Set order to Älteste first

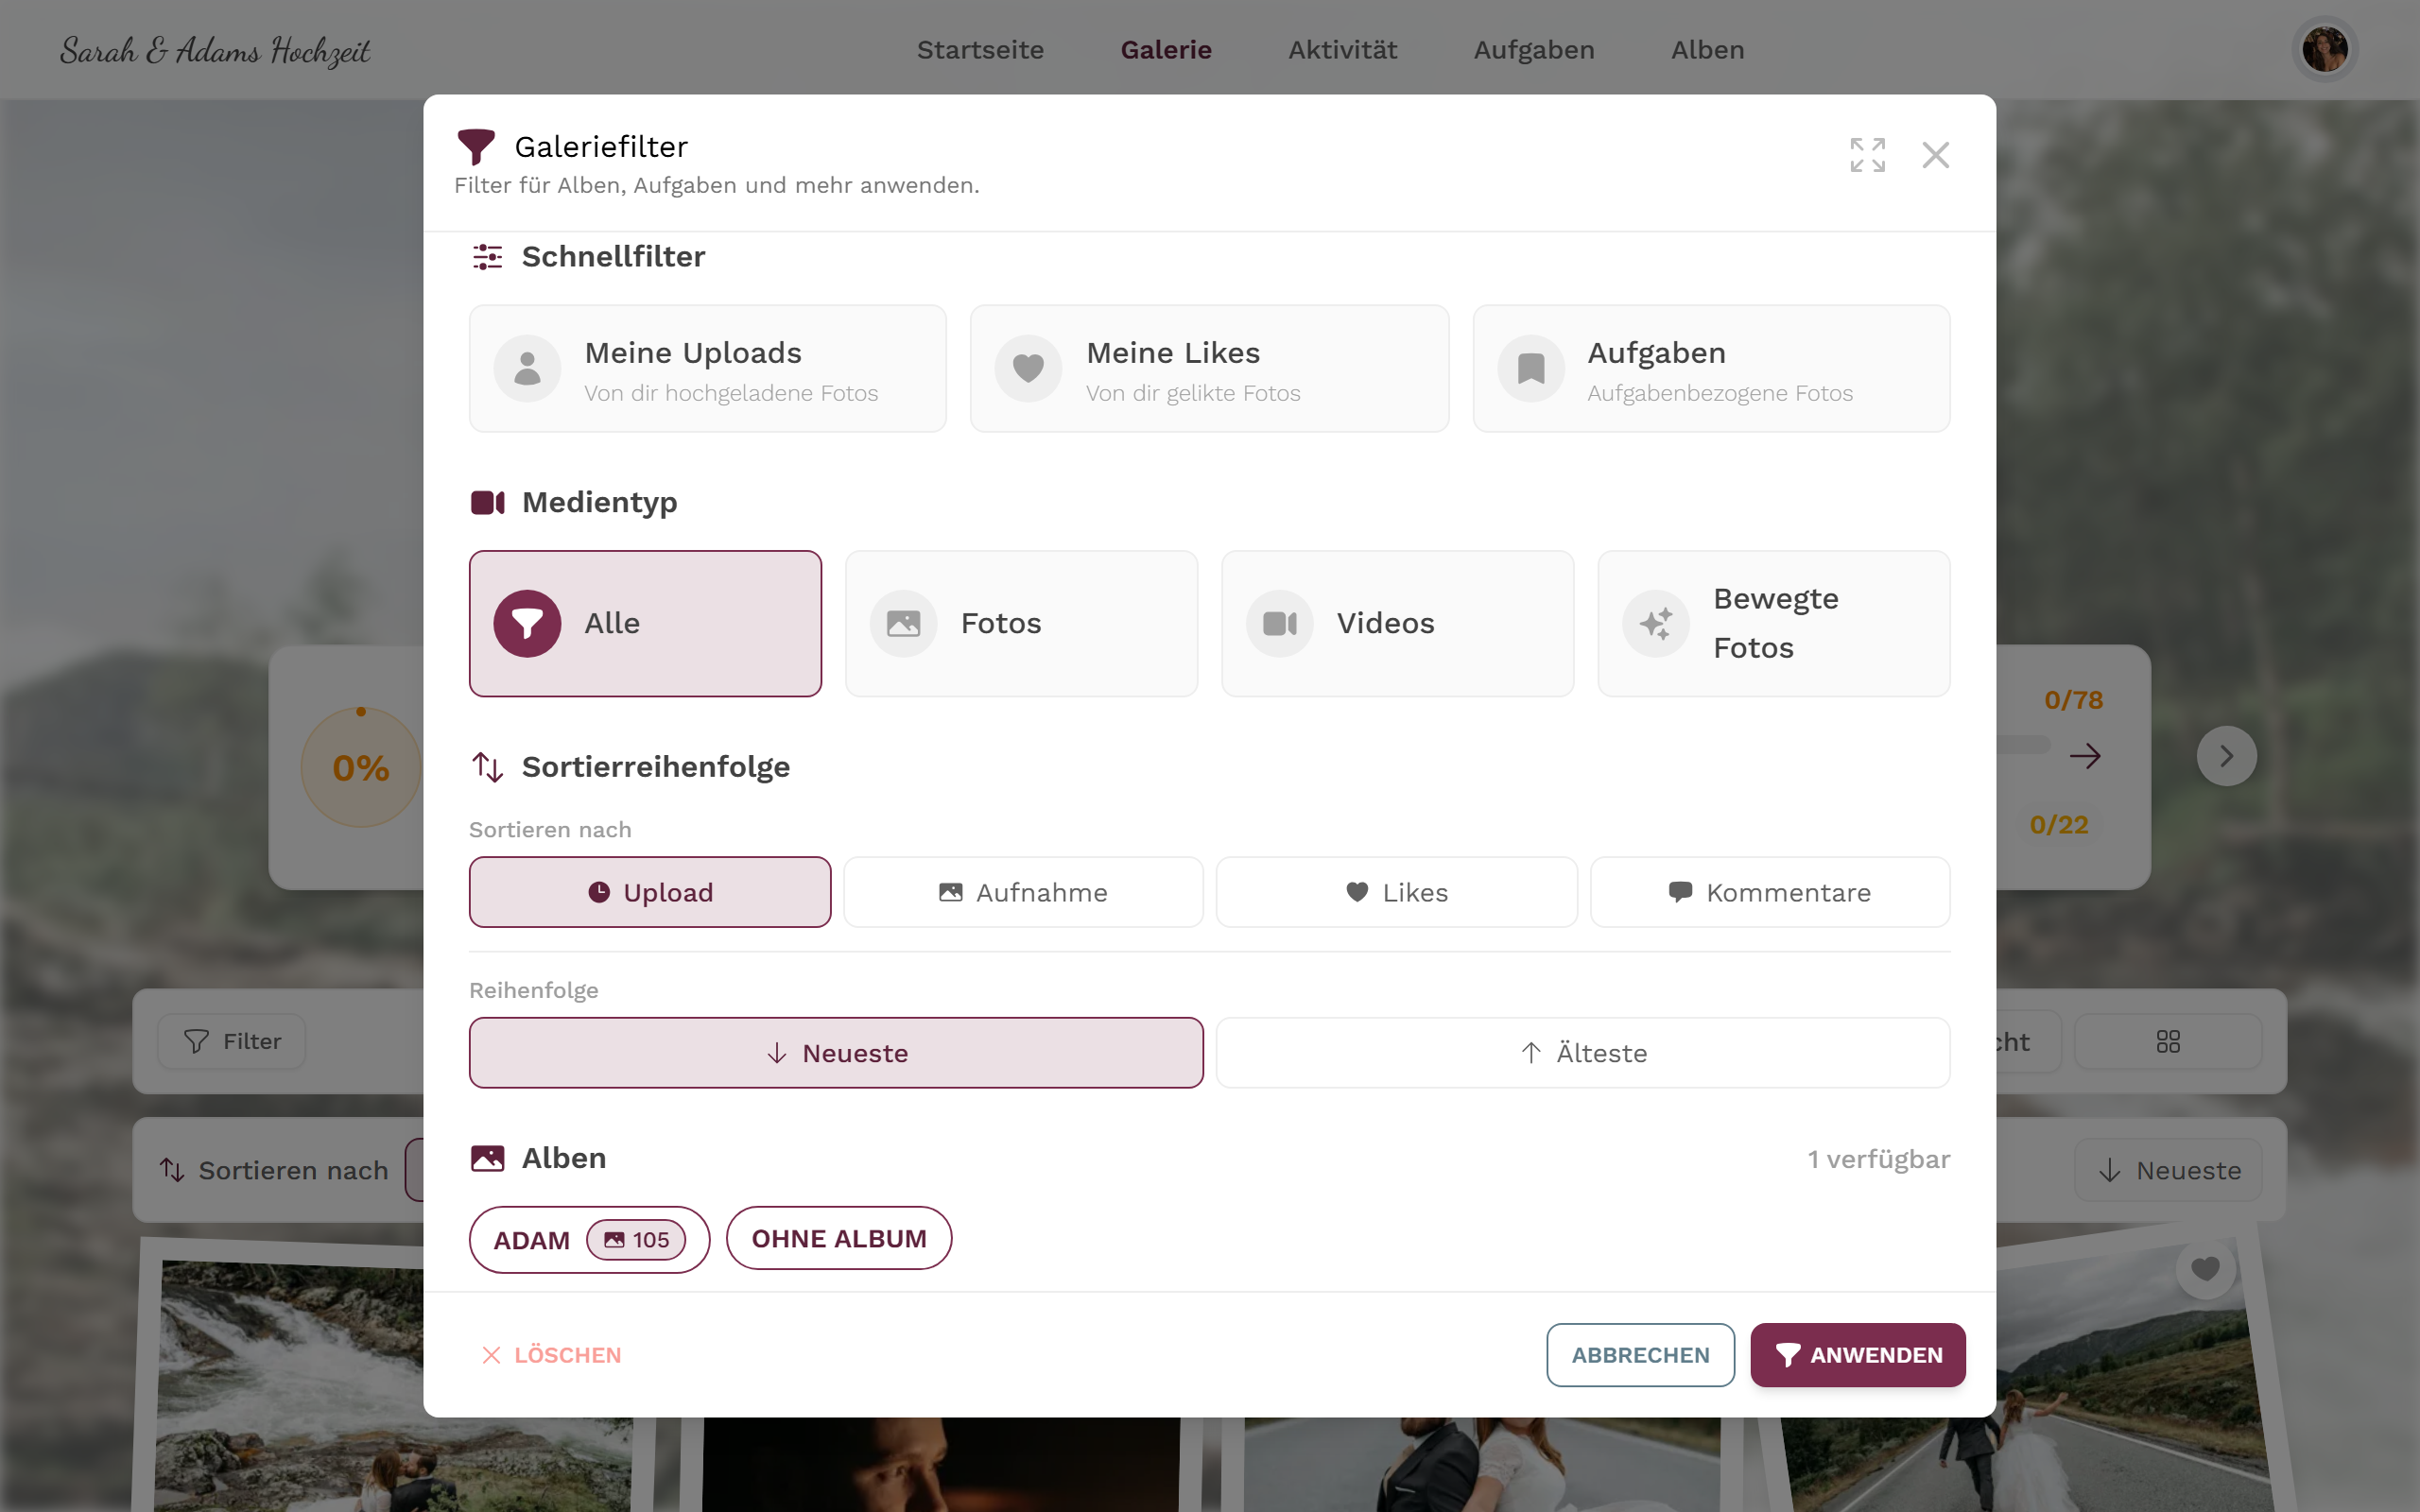(x=1583, y=1053)
